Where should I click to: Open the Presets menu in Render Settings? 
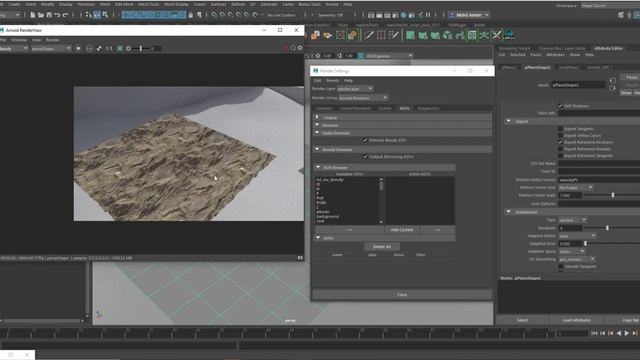[x=332, y=80]
